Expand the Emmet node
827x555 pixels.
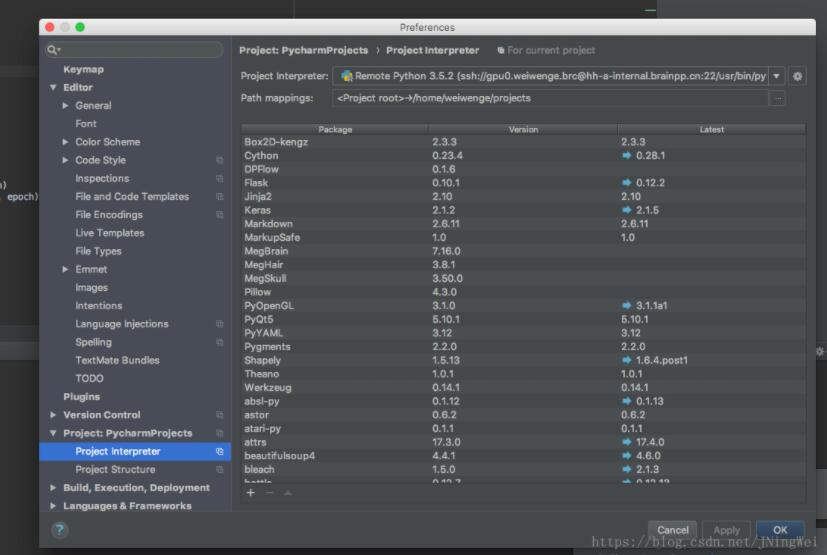[65, 269]
